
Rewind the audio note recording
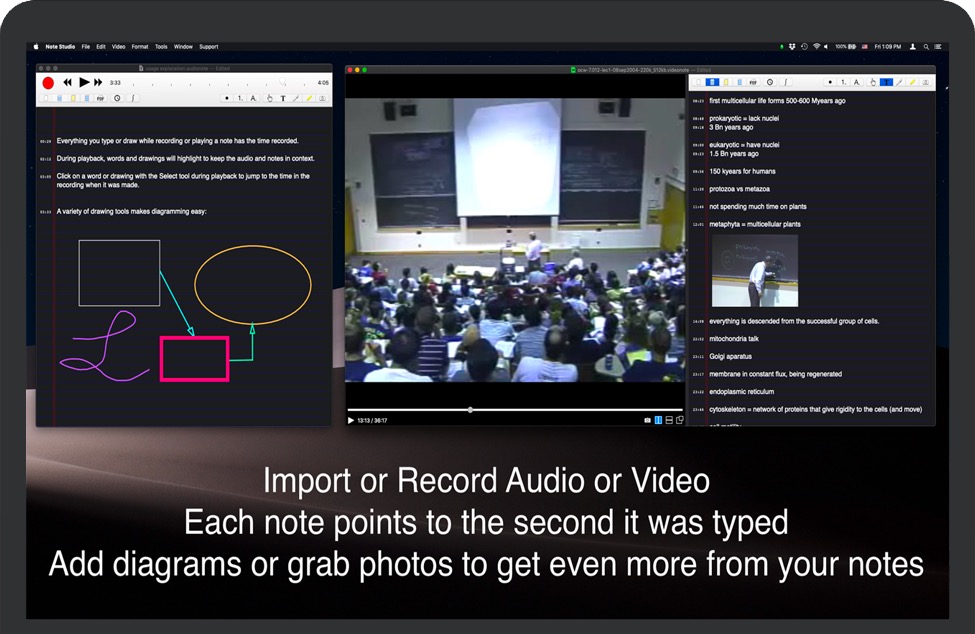[67, 82]
